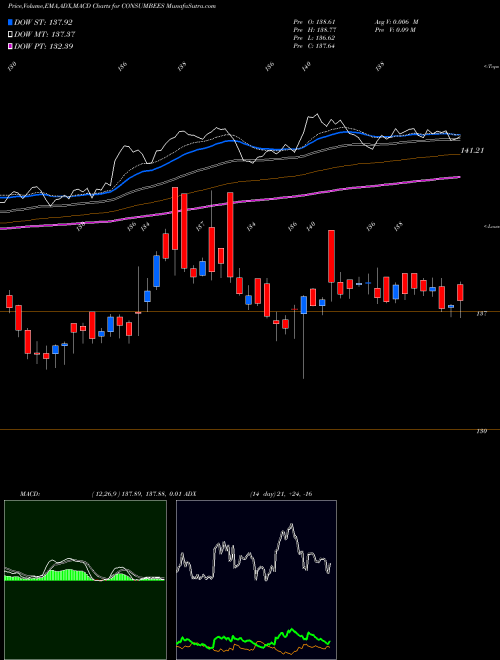Select the 'DOW MT: 137.37' legend text

tap(45, 34)
